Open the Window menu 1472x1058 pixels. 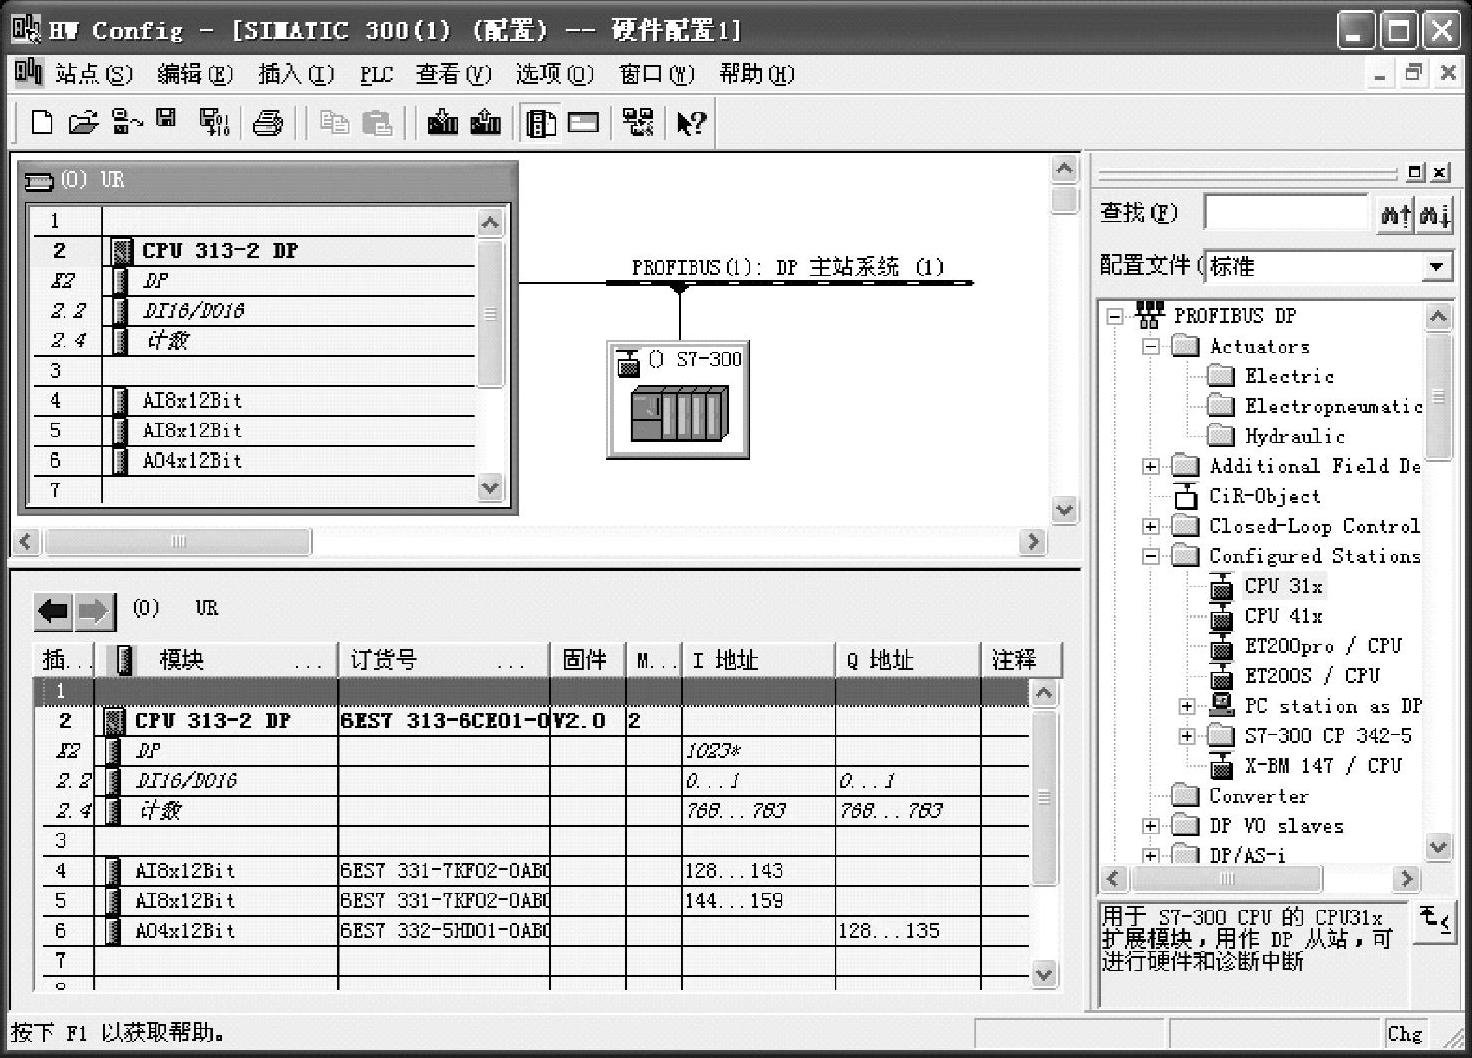656,74
